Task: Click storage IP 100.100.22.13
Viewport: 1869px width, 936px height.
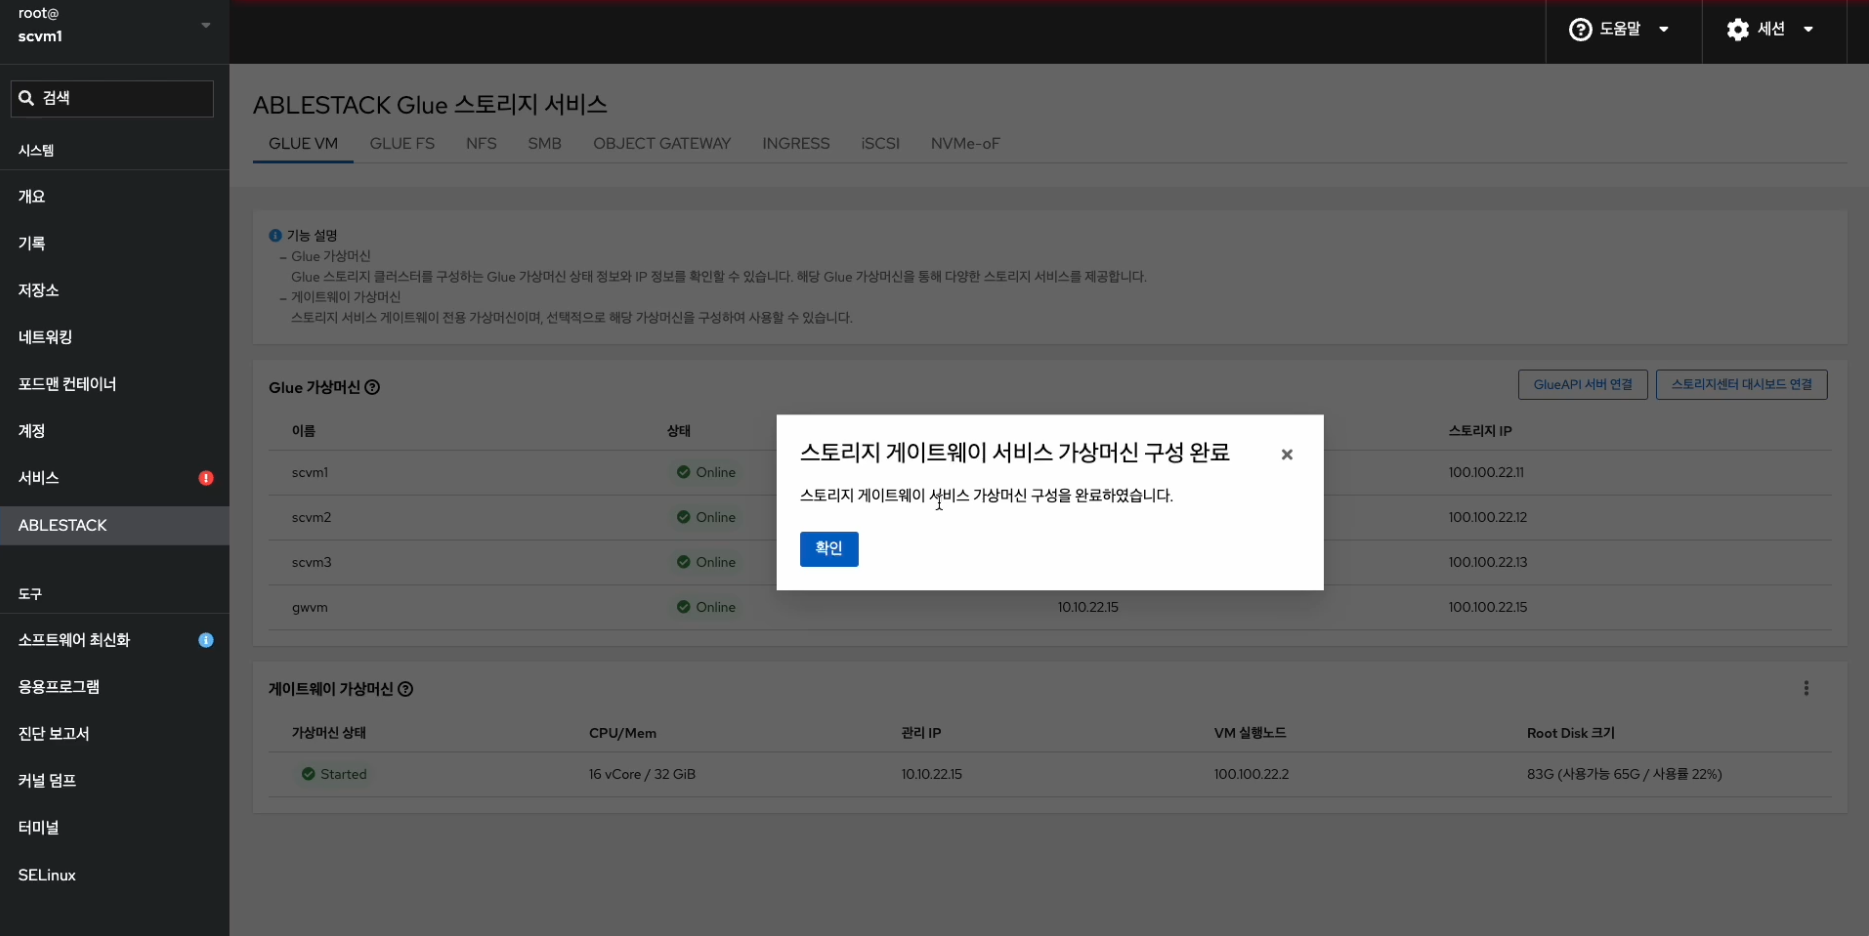Action: coord(1488,563)
